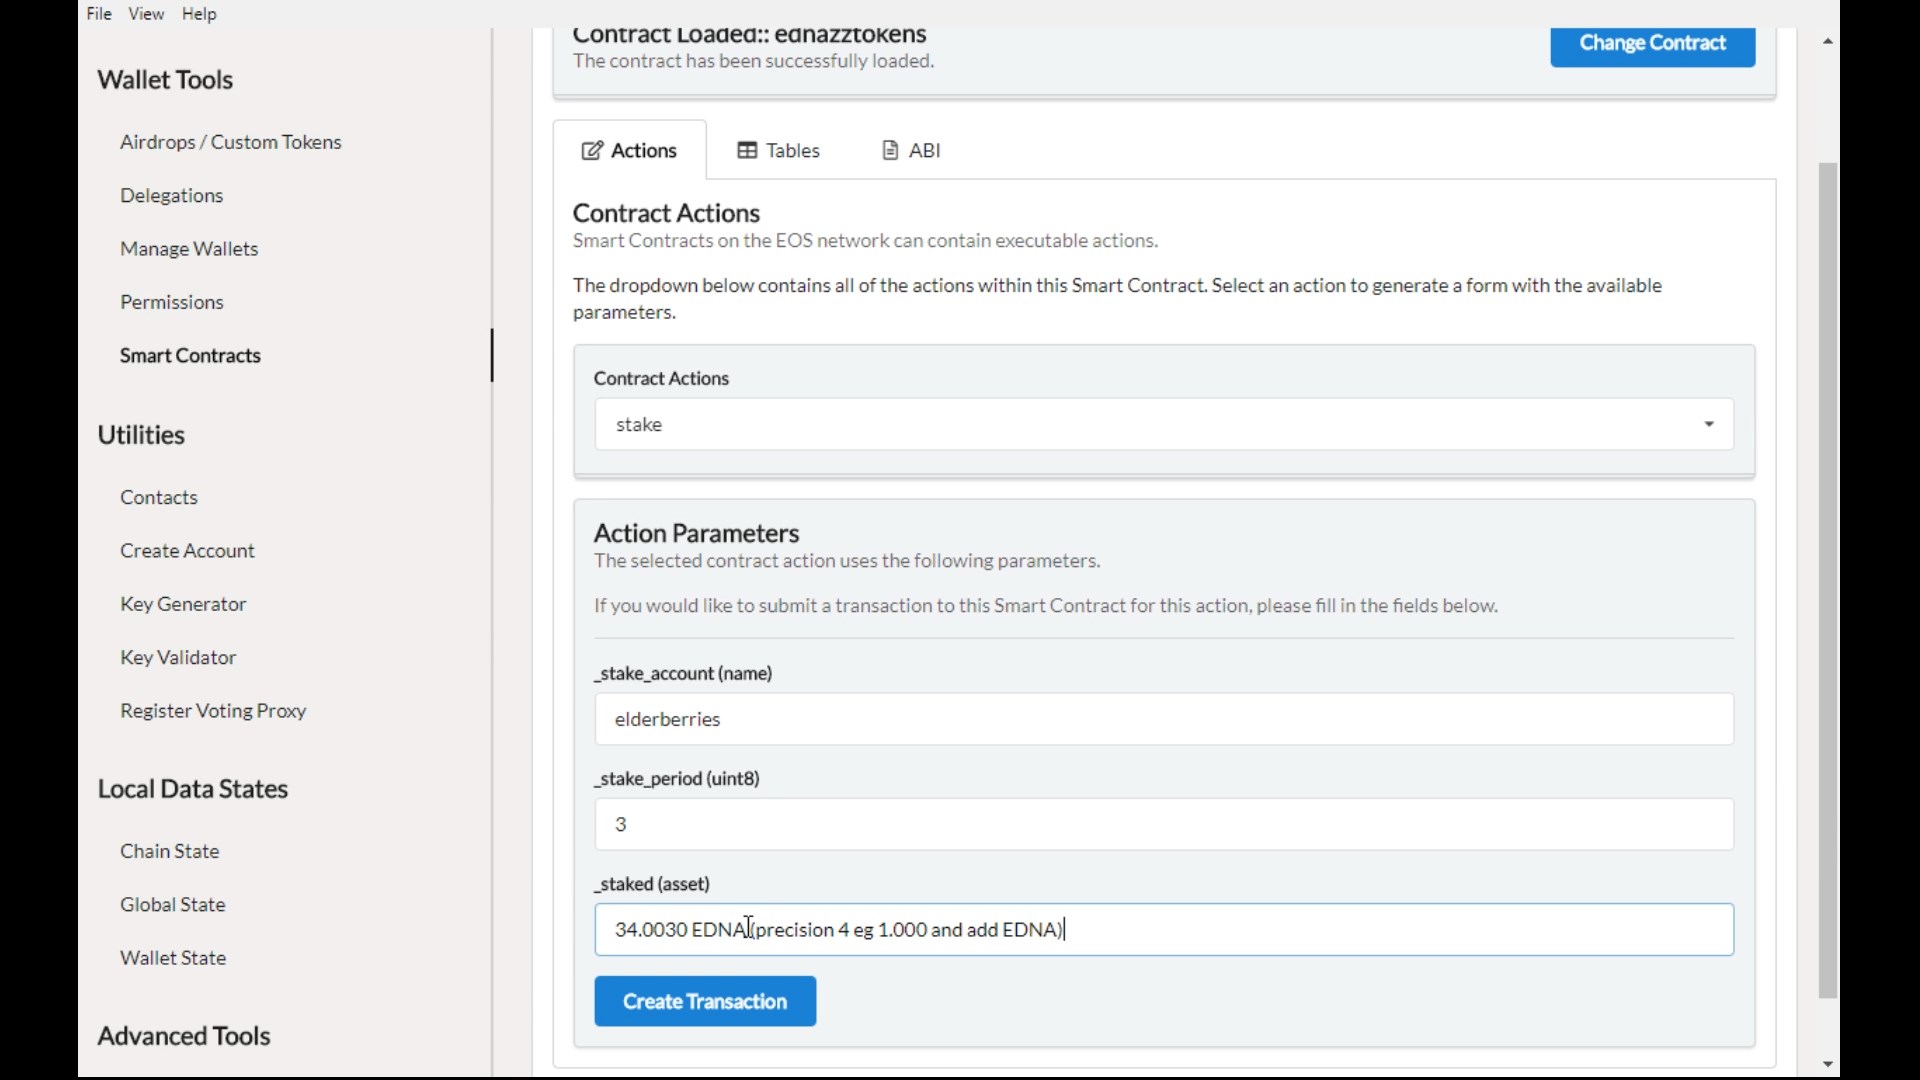
Task: Click the scrollbar up arrow
Action: (1827, 42)
